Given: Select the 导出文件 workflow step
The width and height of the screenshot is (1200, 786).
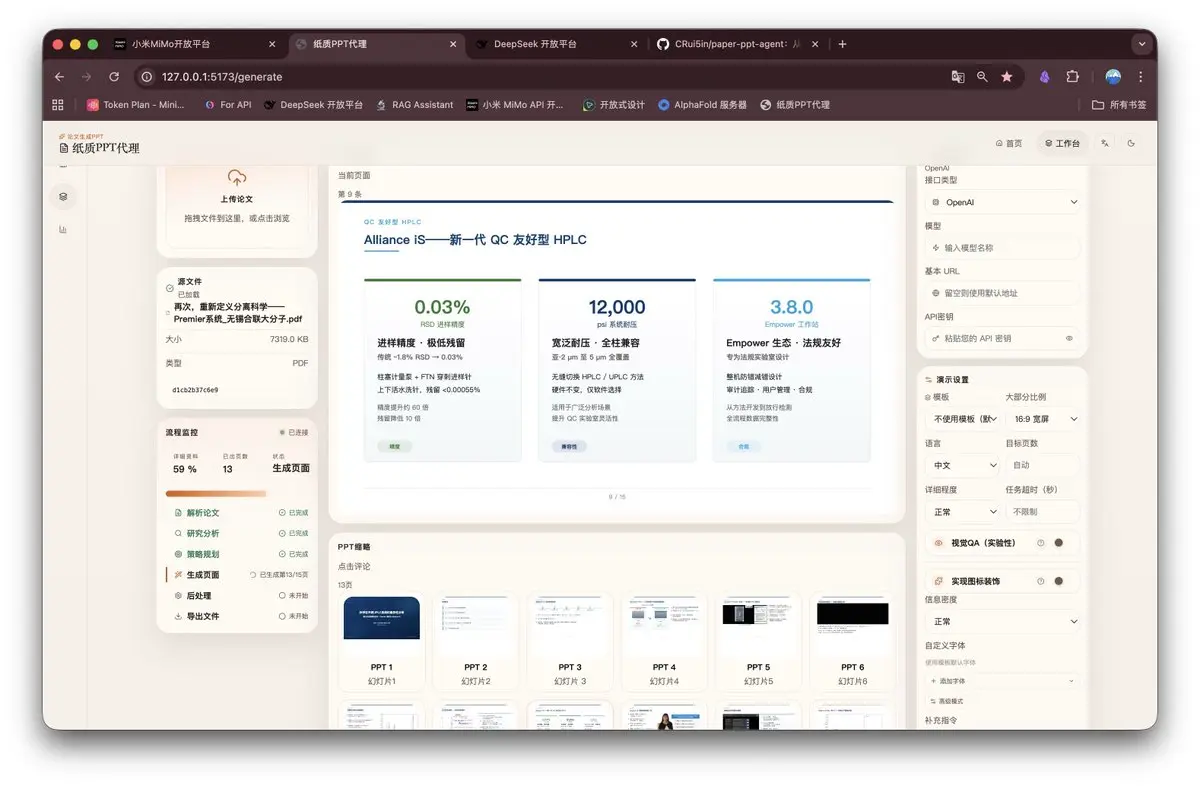Looking at the screenshot, I should tap(237, 616).
